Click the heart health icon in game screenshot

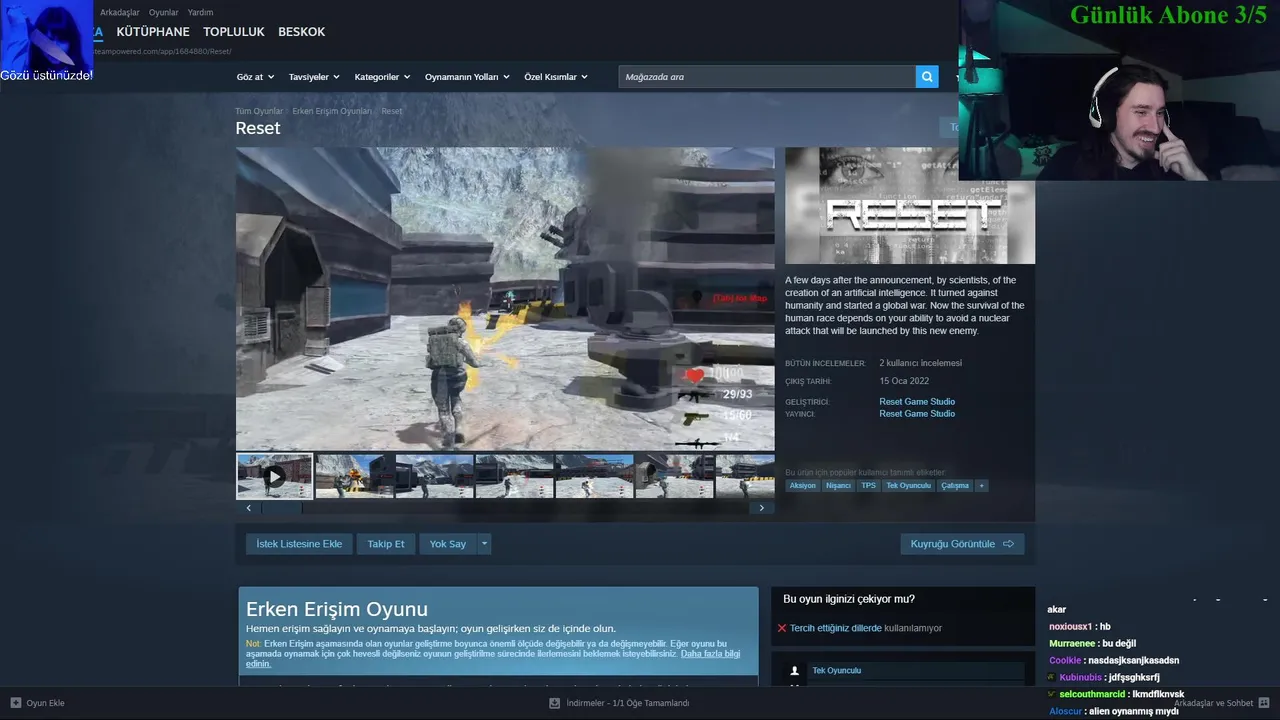tap(693, 376)
